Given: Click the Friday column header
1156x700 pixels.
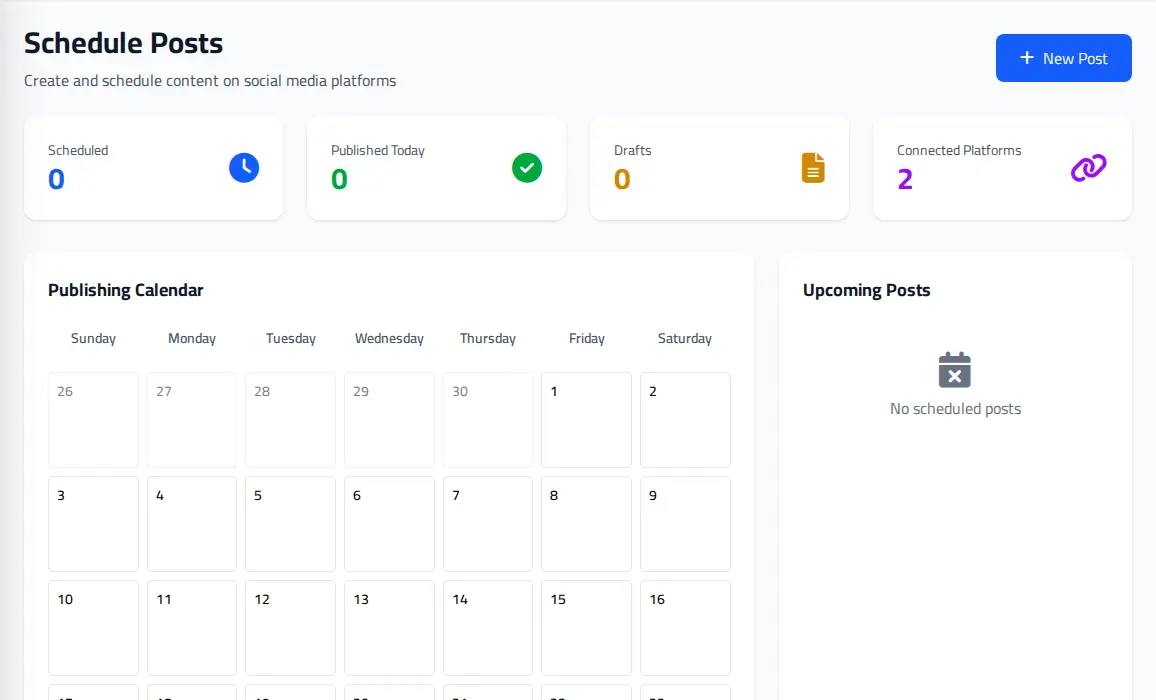Looking at the screenshot, I should (x=586, y=338).
